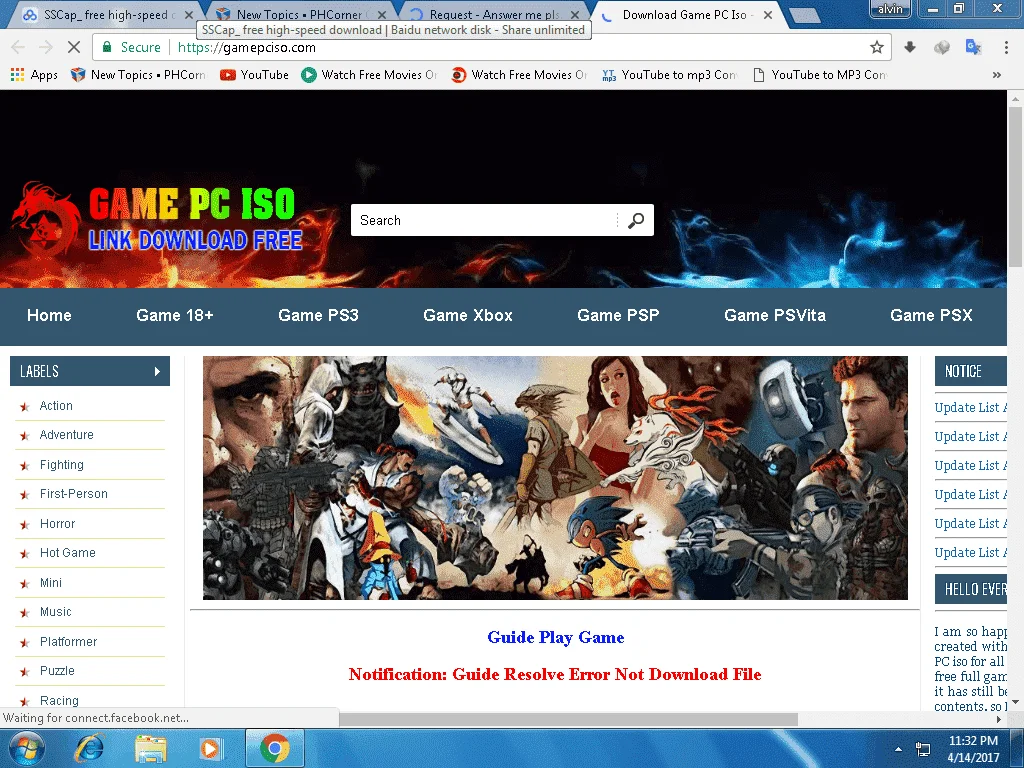Open Game PS3 menu item
Viewport: 1024px width, 768px height.
[318, 315]
